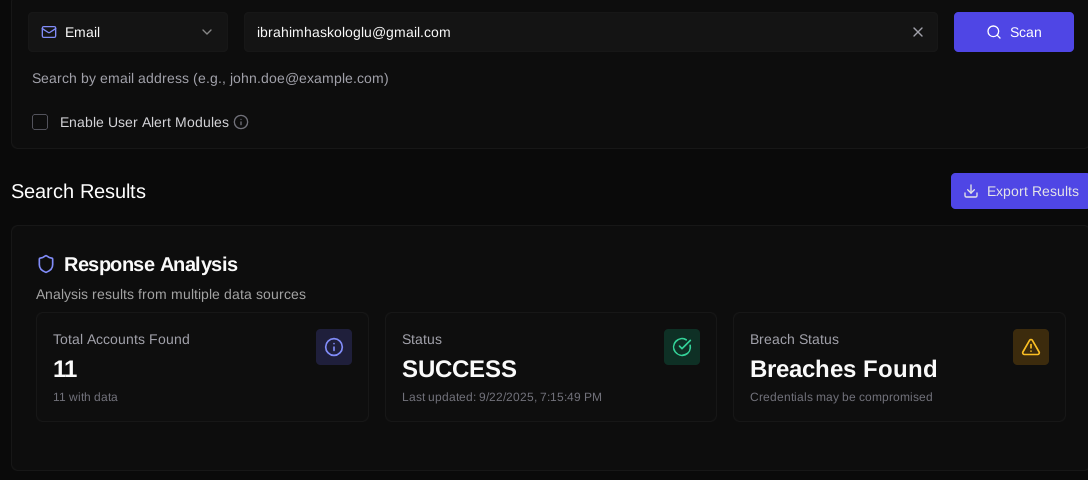The width and height of the screenshot is (1088, 480).
Task: Enable the User Alert Modules checkbox
Action: tap(40, 122)
